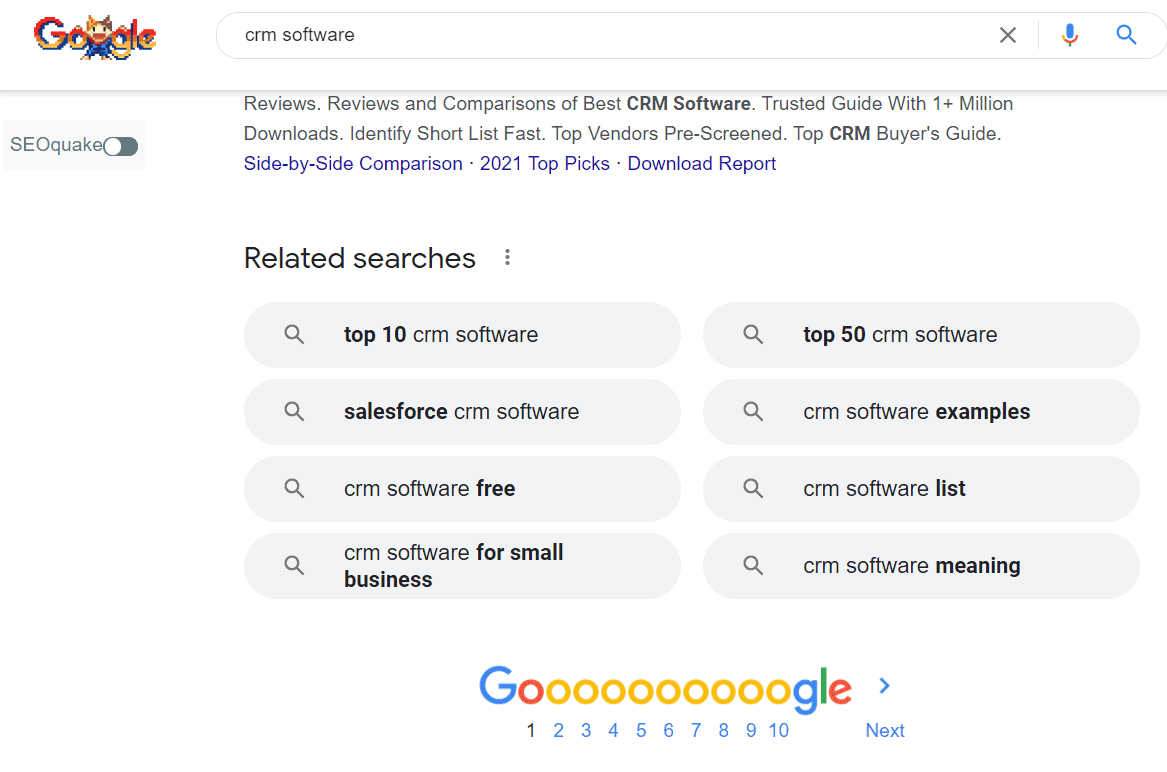Toggle the SEOquake switch
This screenshot has height=772, width=1167.
pyautogui.click(x=121, y=147)
